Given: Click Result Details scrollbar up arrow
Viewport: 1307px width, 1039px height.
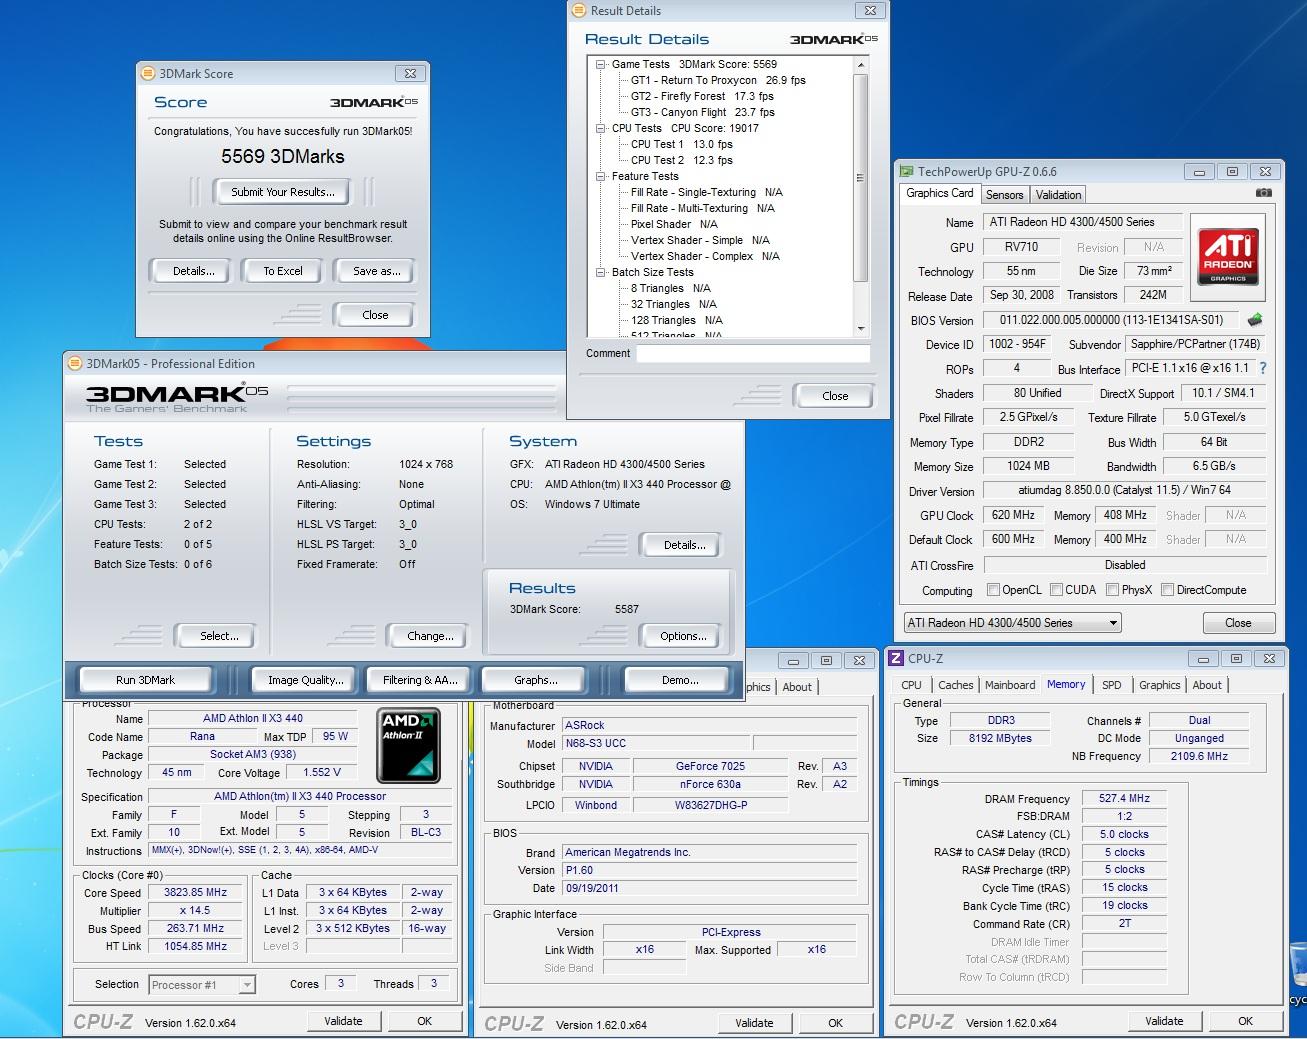Looking at the screenshot, I should [861, 64].
